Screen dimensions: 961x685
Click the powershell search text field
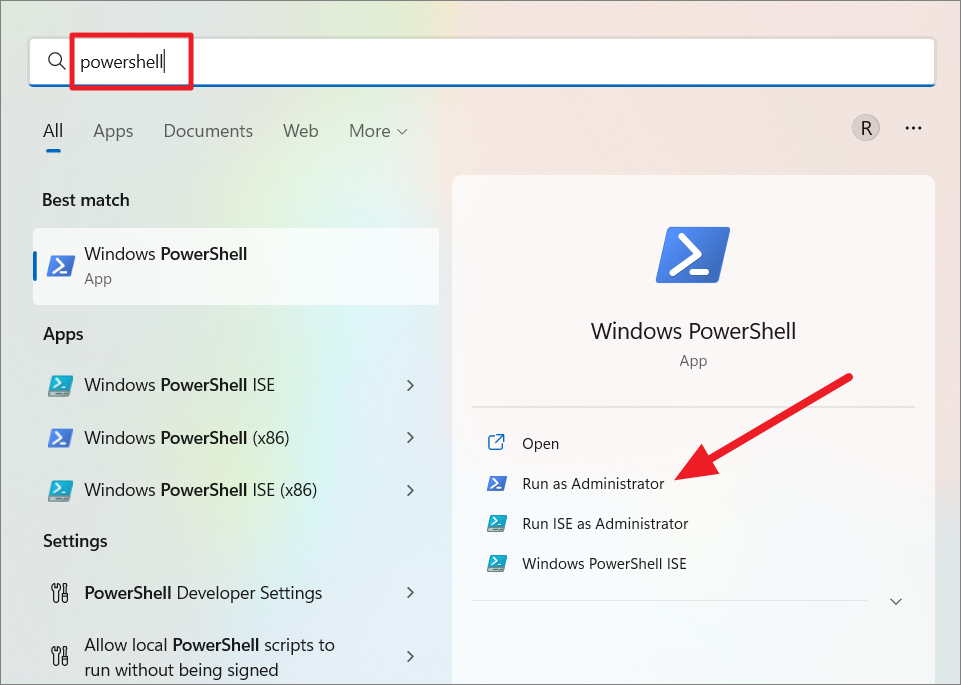482,62
